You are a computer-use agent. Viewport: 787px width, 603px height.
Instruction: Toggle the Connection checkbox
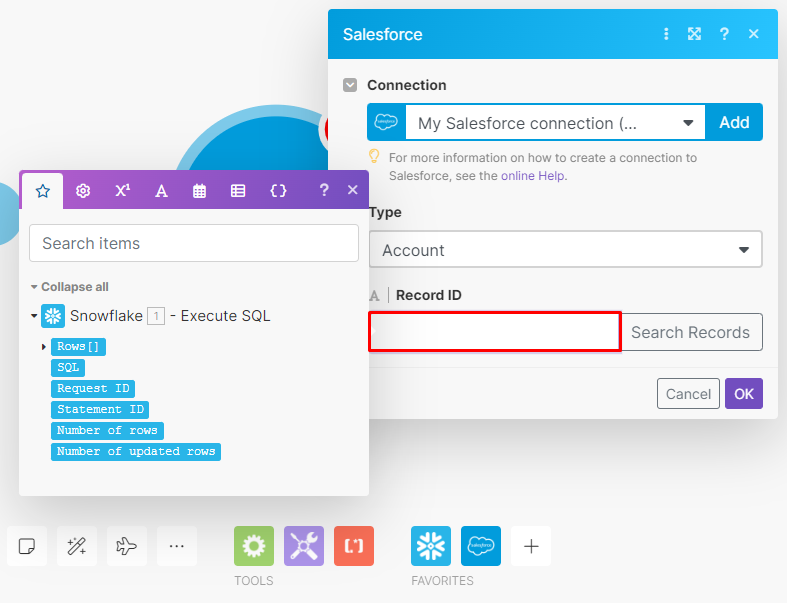pos(350,85)
